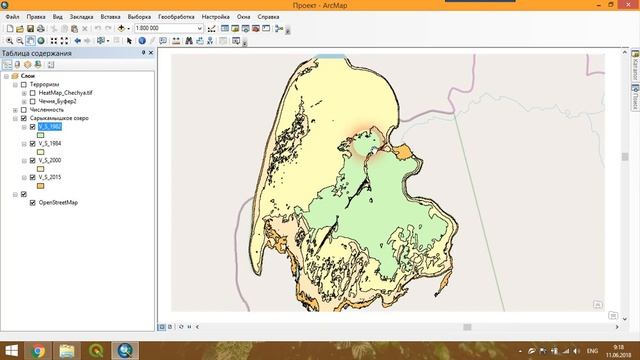Open the Правка menu
This screenshot has height=360, width=640.
[x=36, y=17]
